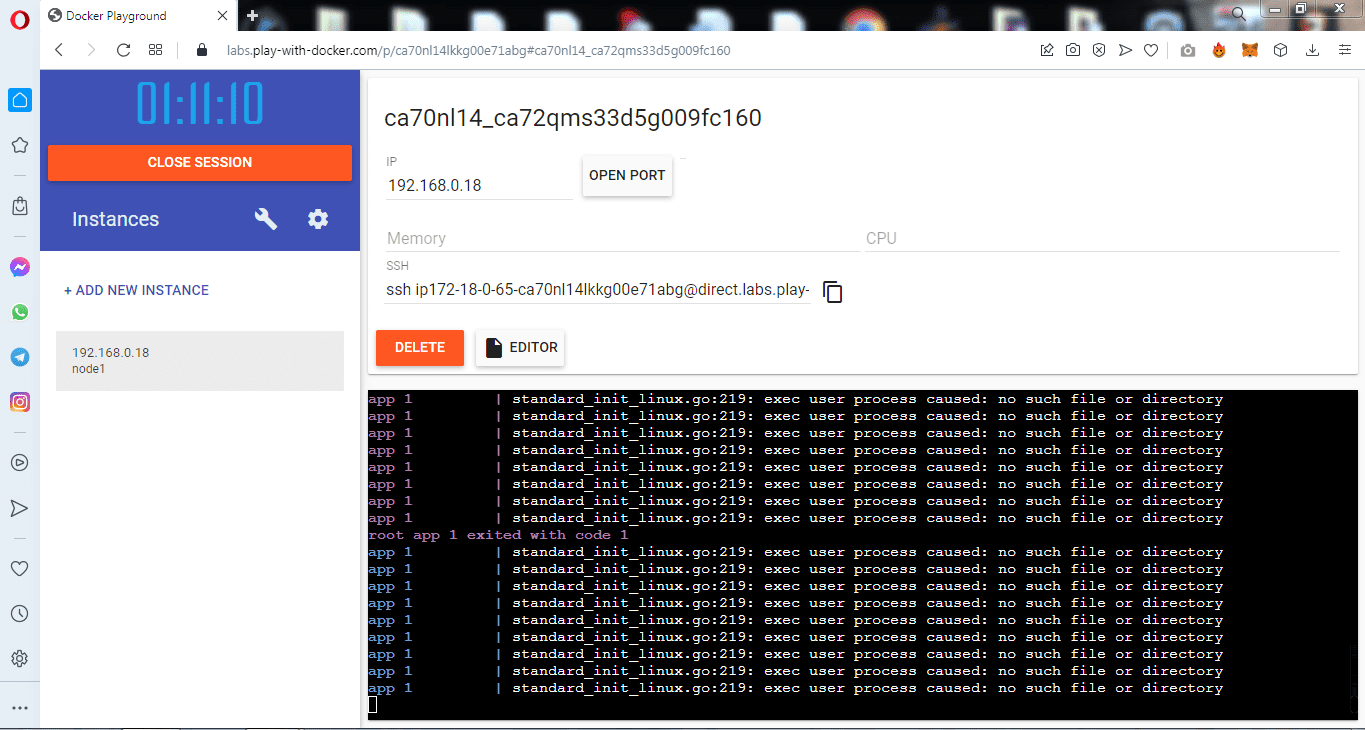Click the OPEN PORT button

tap(627, 175)
